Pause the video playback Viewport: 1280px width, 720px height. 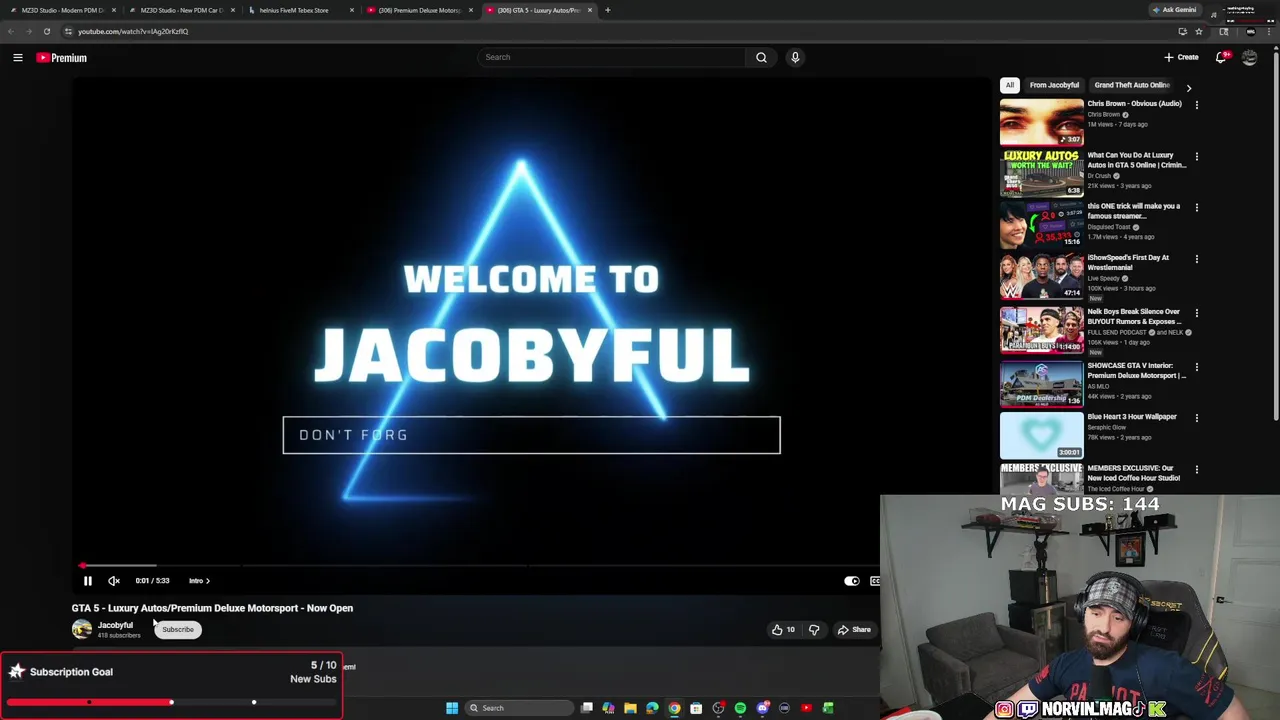[x=87, y=580]
